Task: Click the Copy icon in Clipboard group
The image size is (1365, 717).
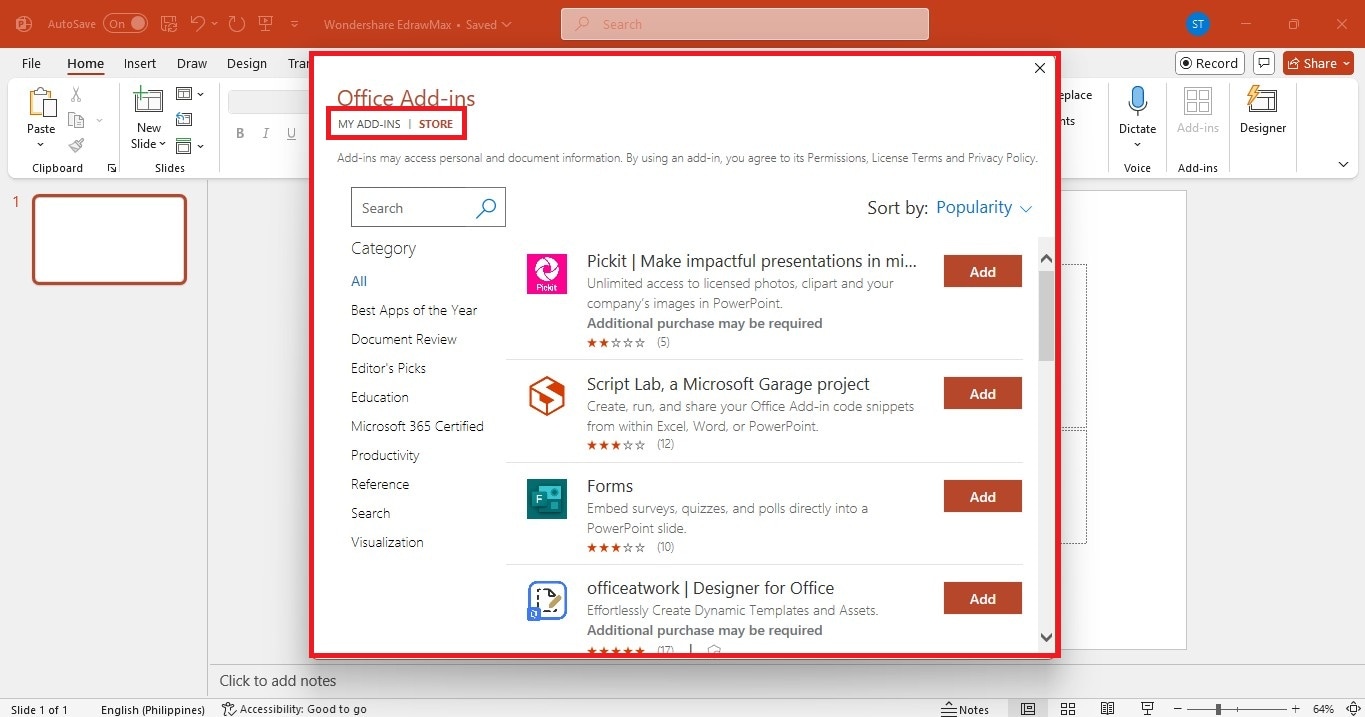Action: pos(76,120)
